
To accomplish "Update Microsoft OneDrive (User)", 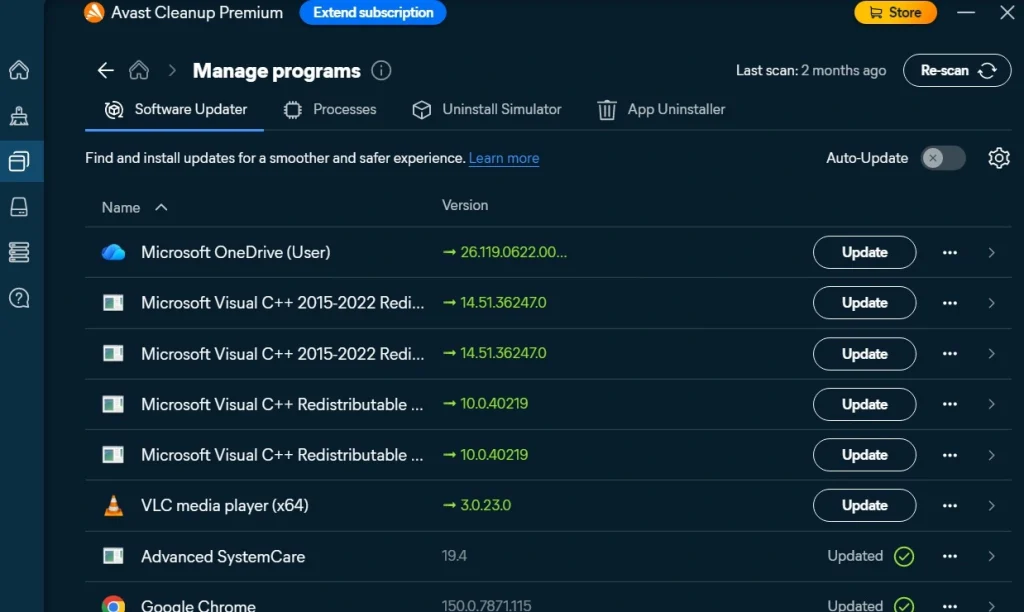I will (x=865, y=252).
